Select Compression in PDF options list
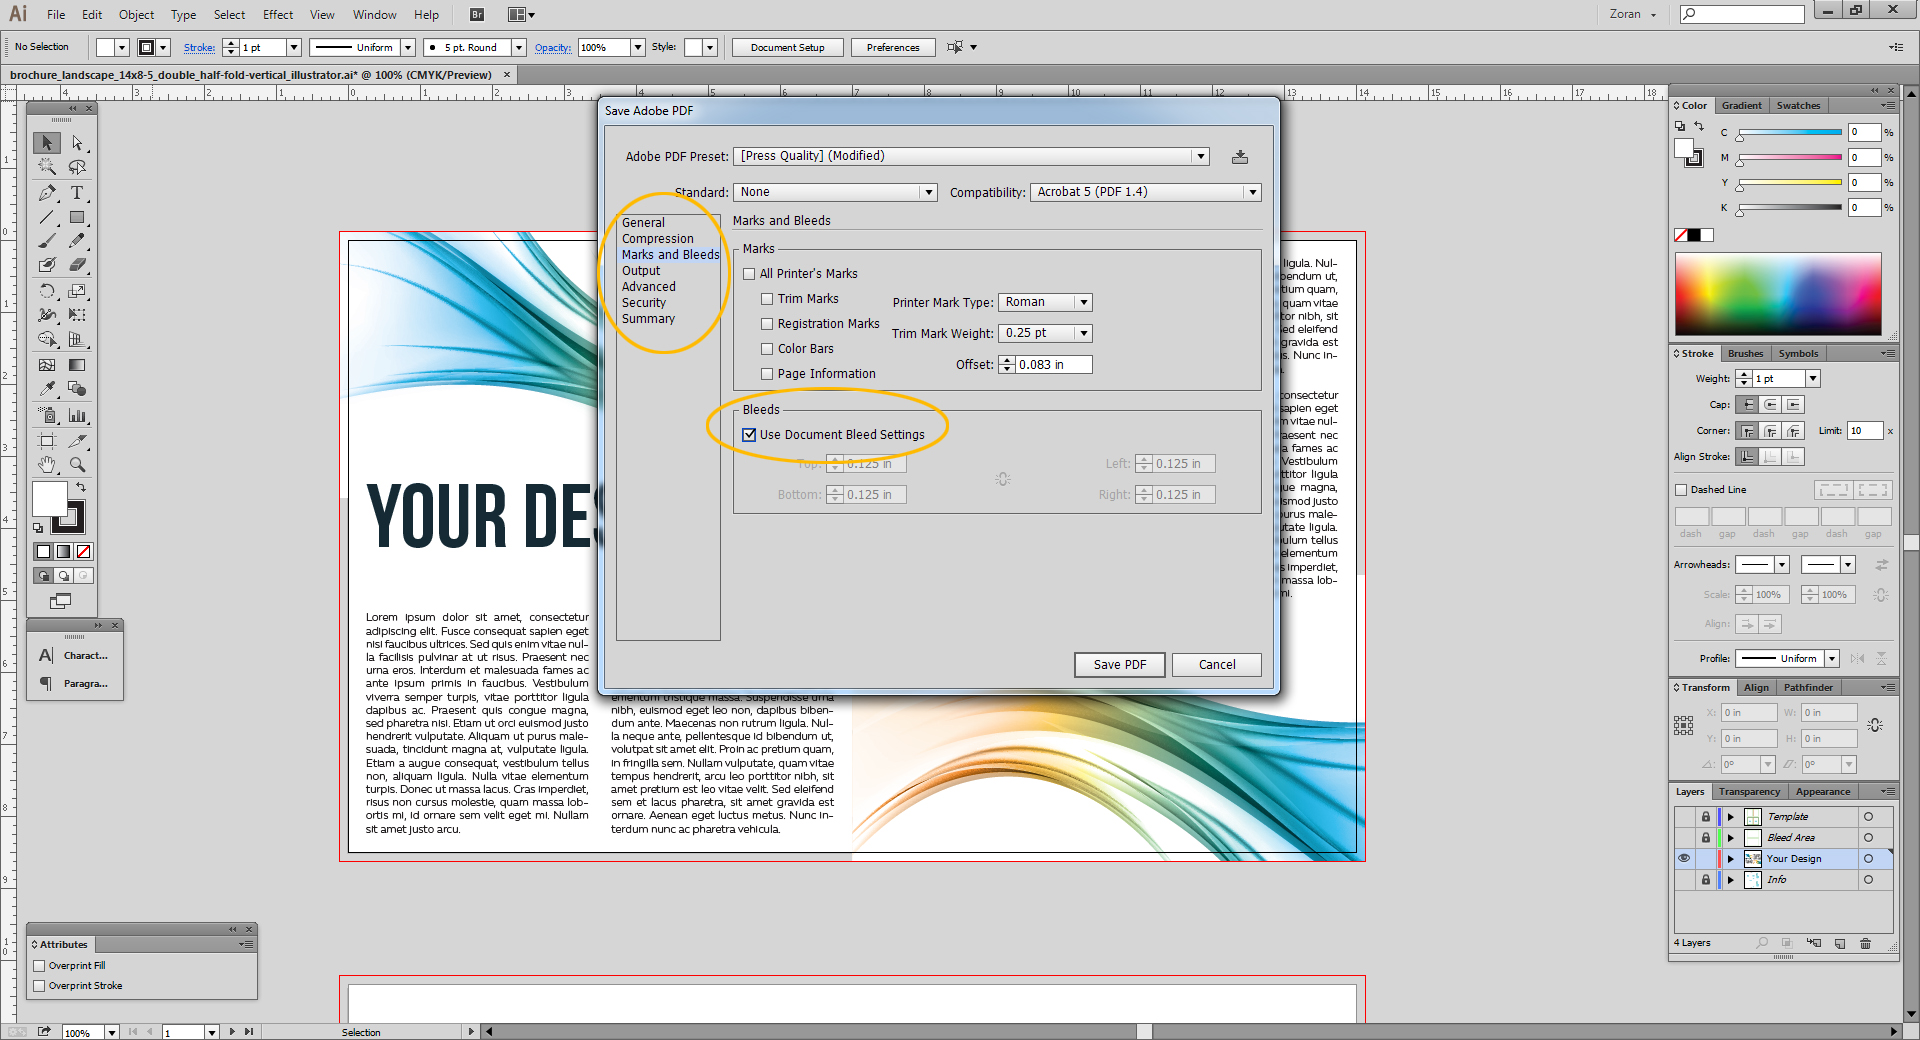Image resolution: width=1920 pixels, height=1040 pixels. 657,239
